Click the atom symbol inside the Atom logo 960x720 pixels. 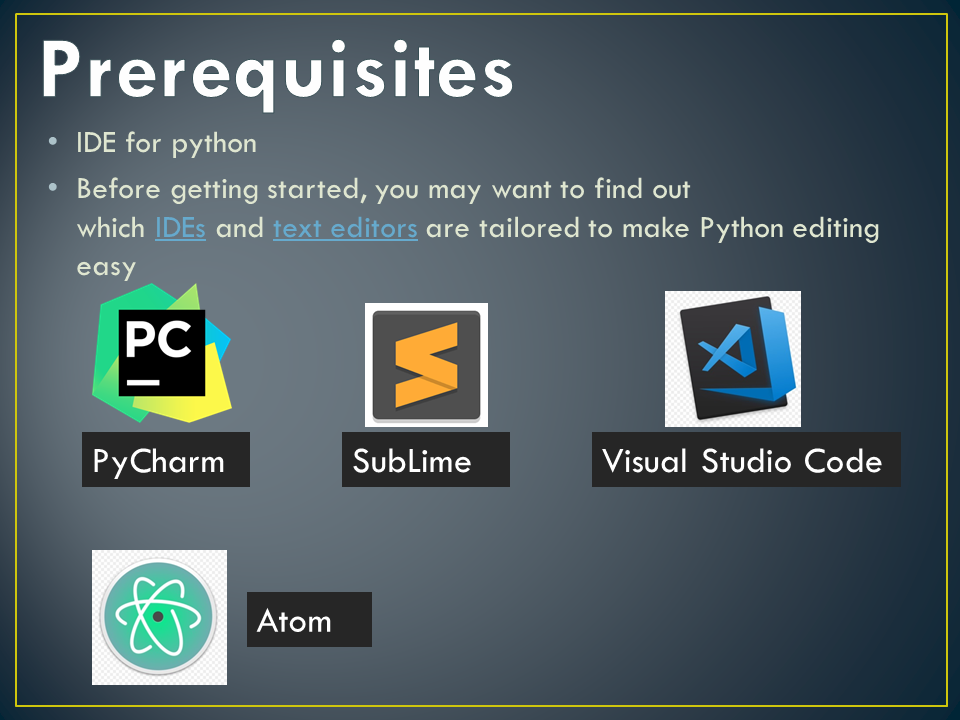tap(158, 615)
